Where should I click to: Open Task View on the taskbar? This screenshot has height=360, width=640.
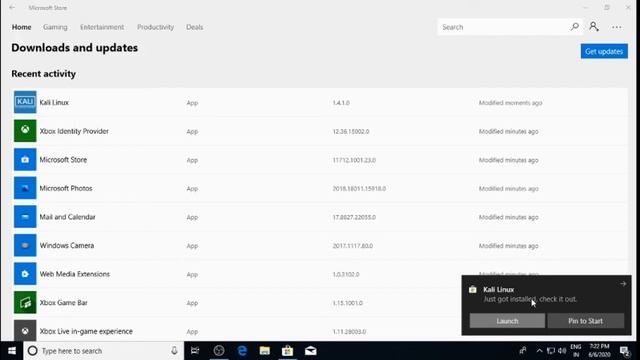click(x=195, y=351)
